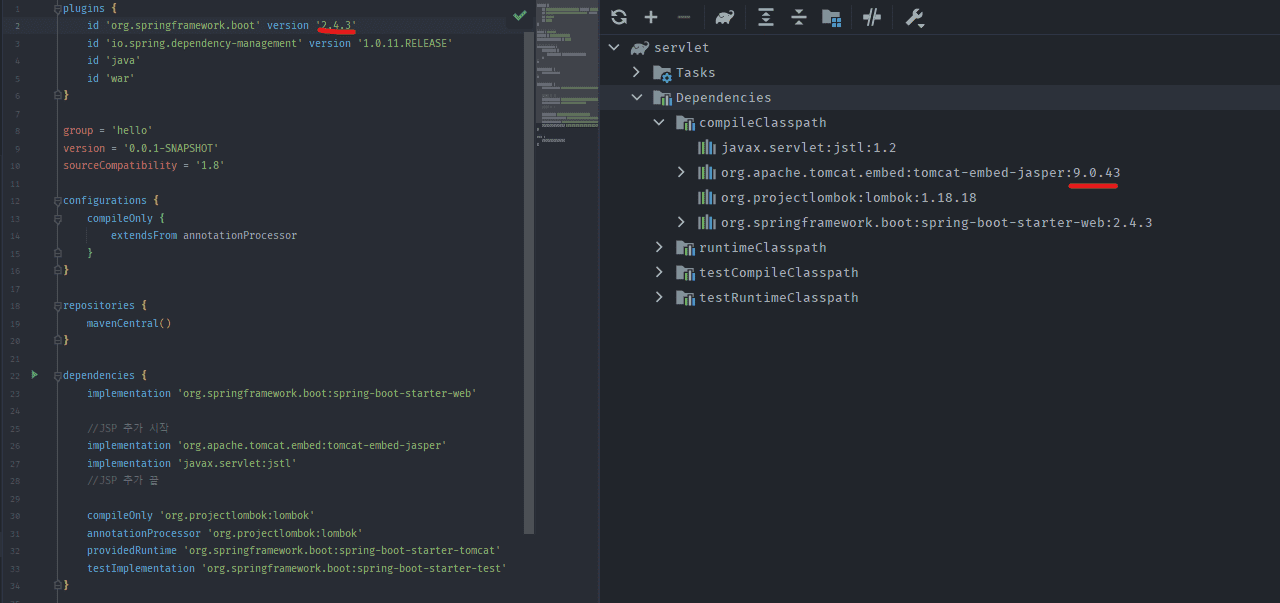Click the folder-diagram icon in the Gradle toolbar
This screenshot has height=603, width=1280.
coord(831,16)
